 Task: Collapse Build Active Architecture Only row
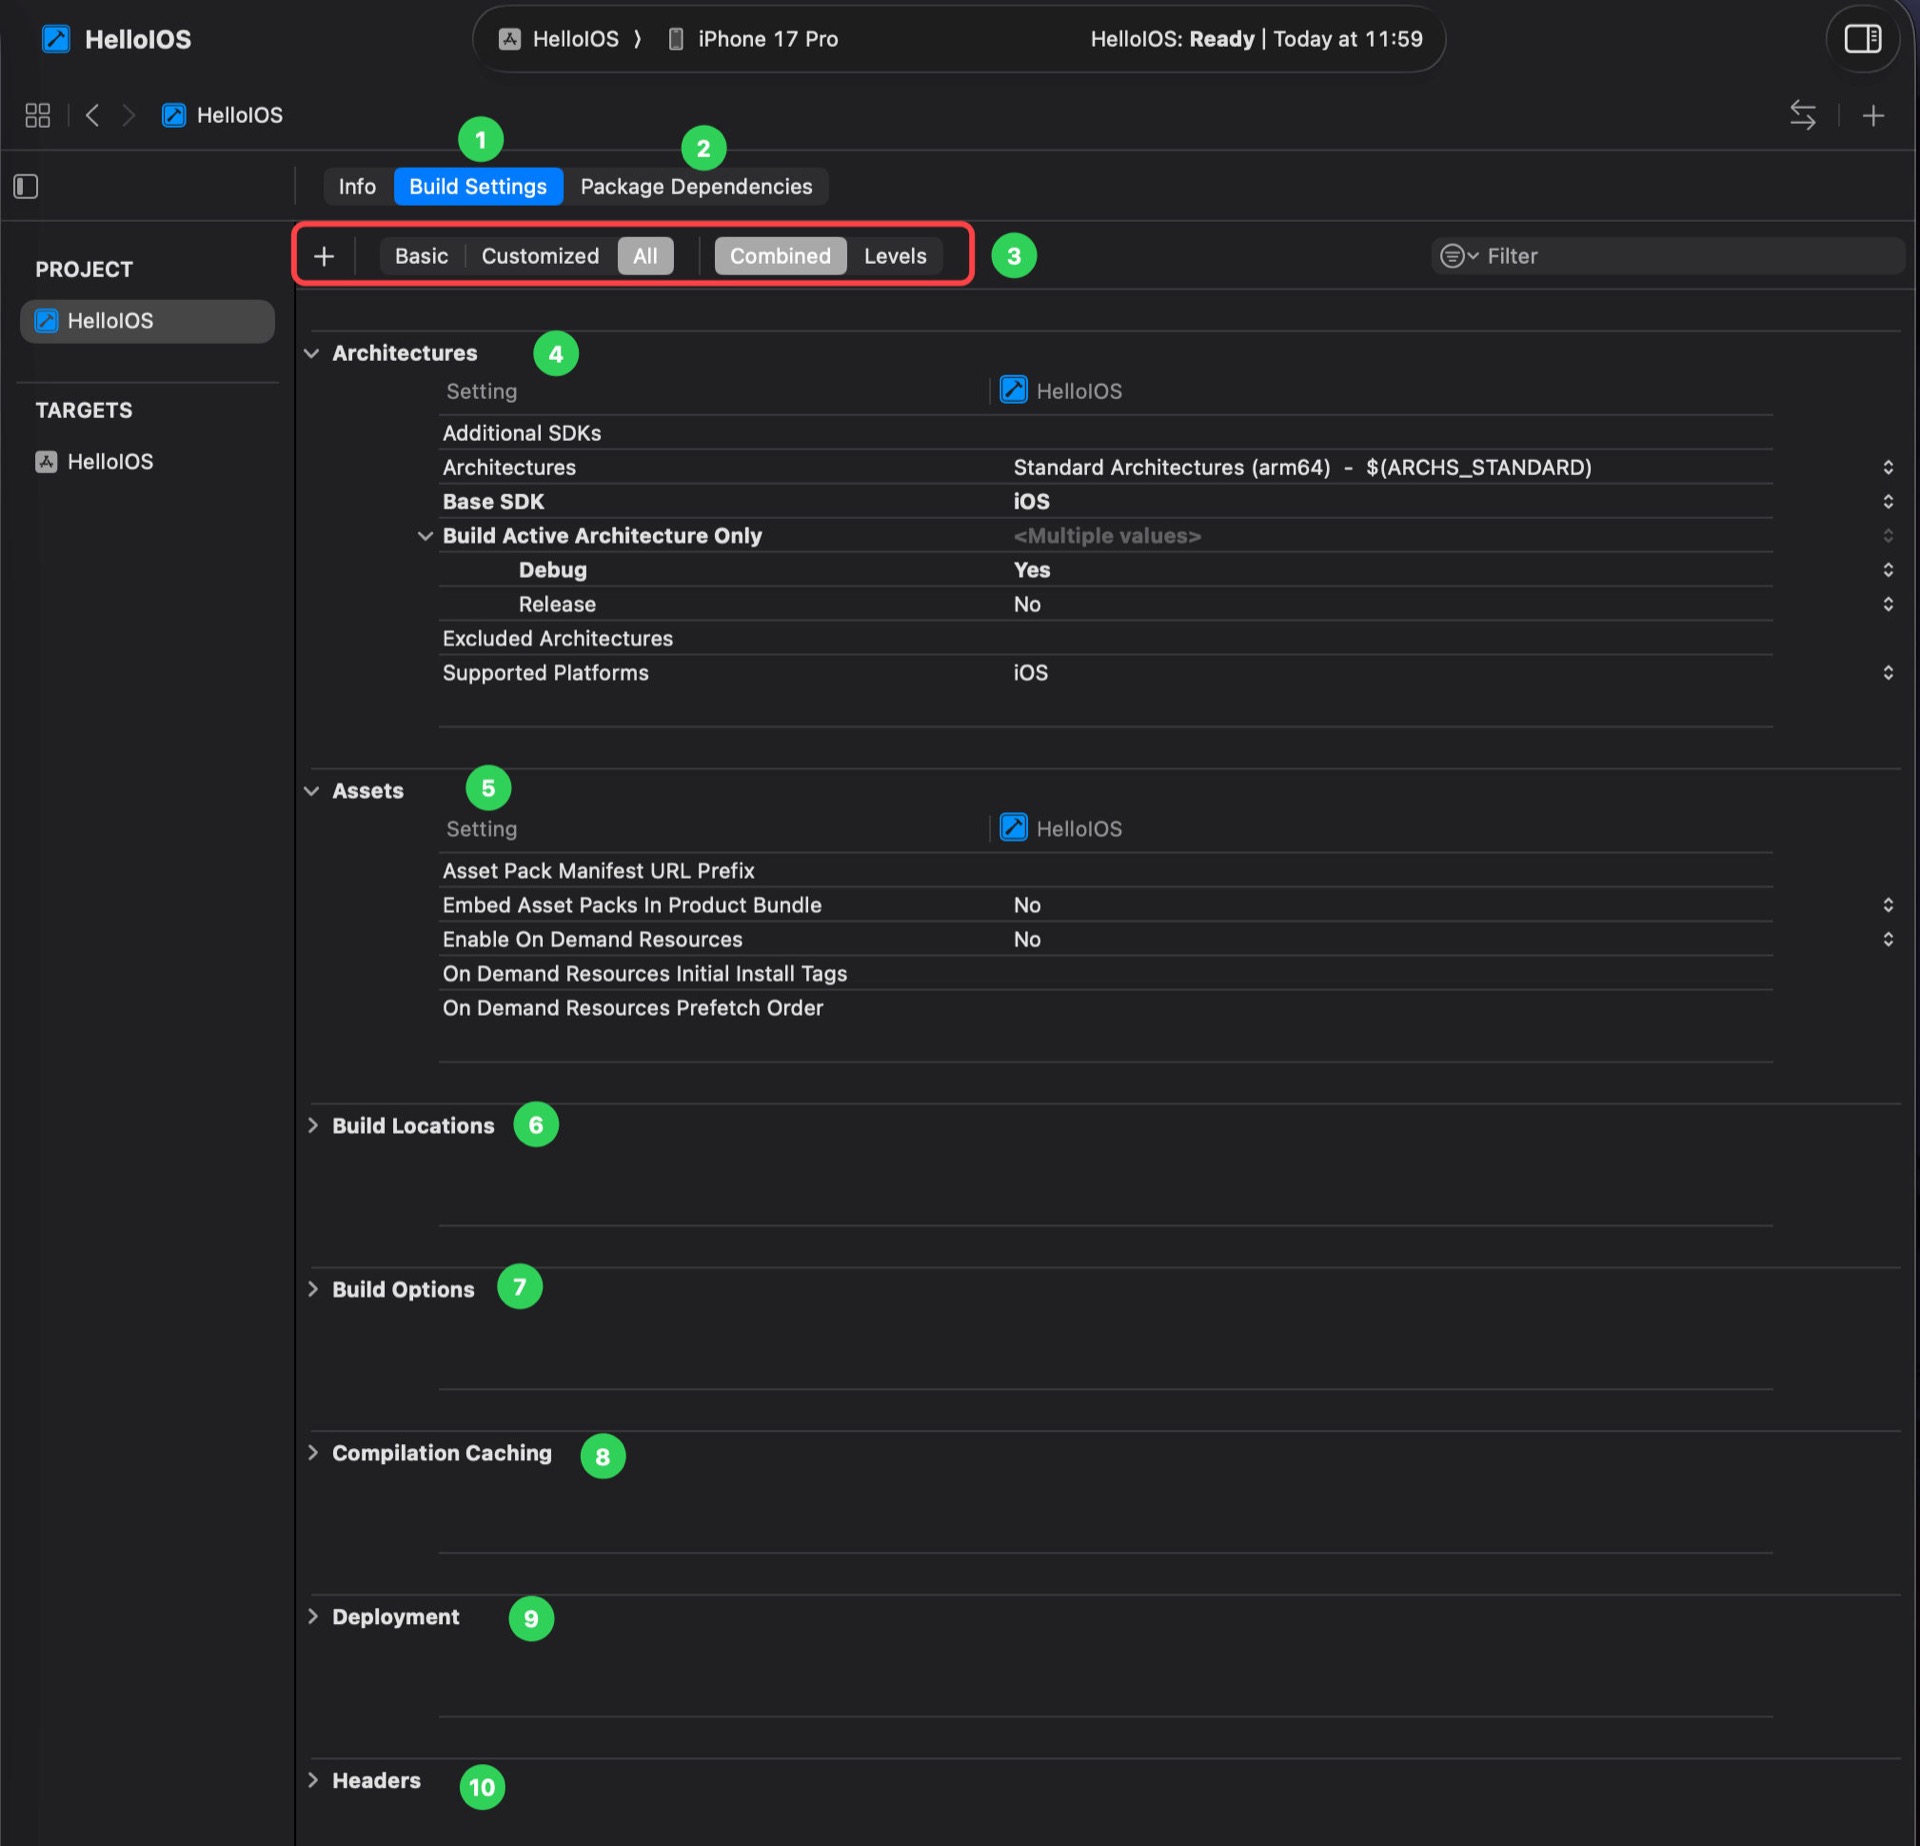click(425, 536)
